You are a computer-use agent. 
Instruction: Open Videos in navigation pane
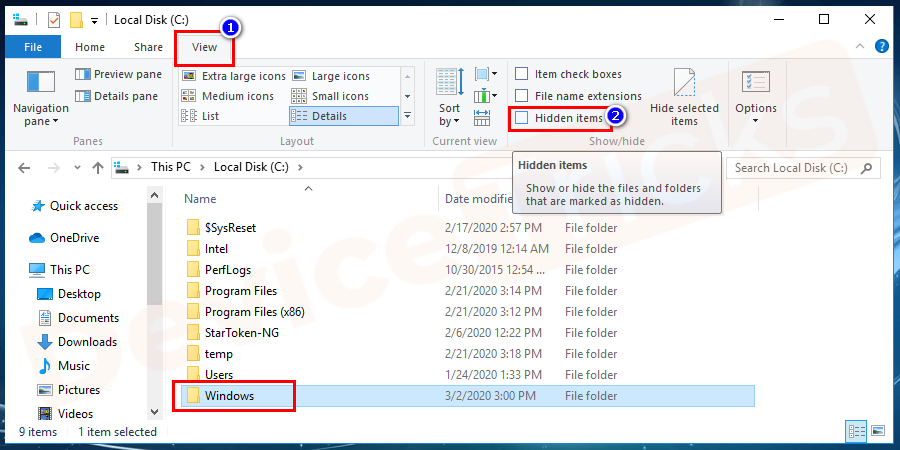click(65, 414)
